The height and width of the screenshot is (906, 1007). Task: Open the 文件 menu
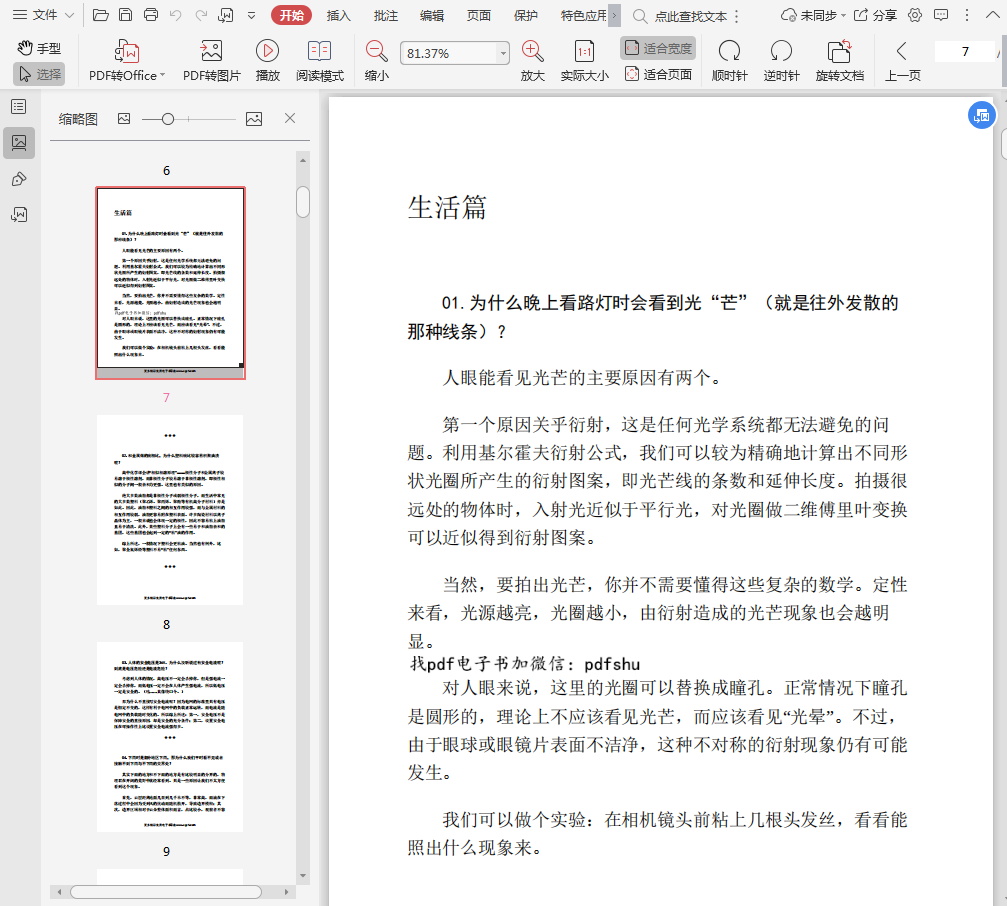pos(43,15)
